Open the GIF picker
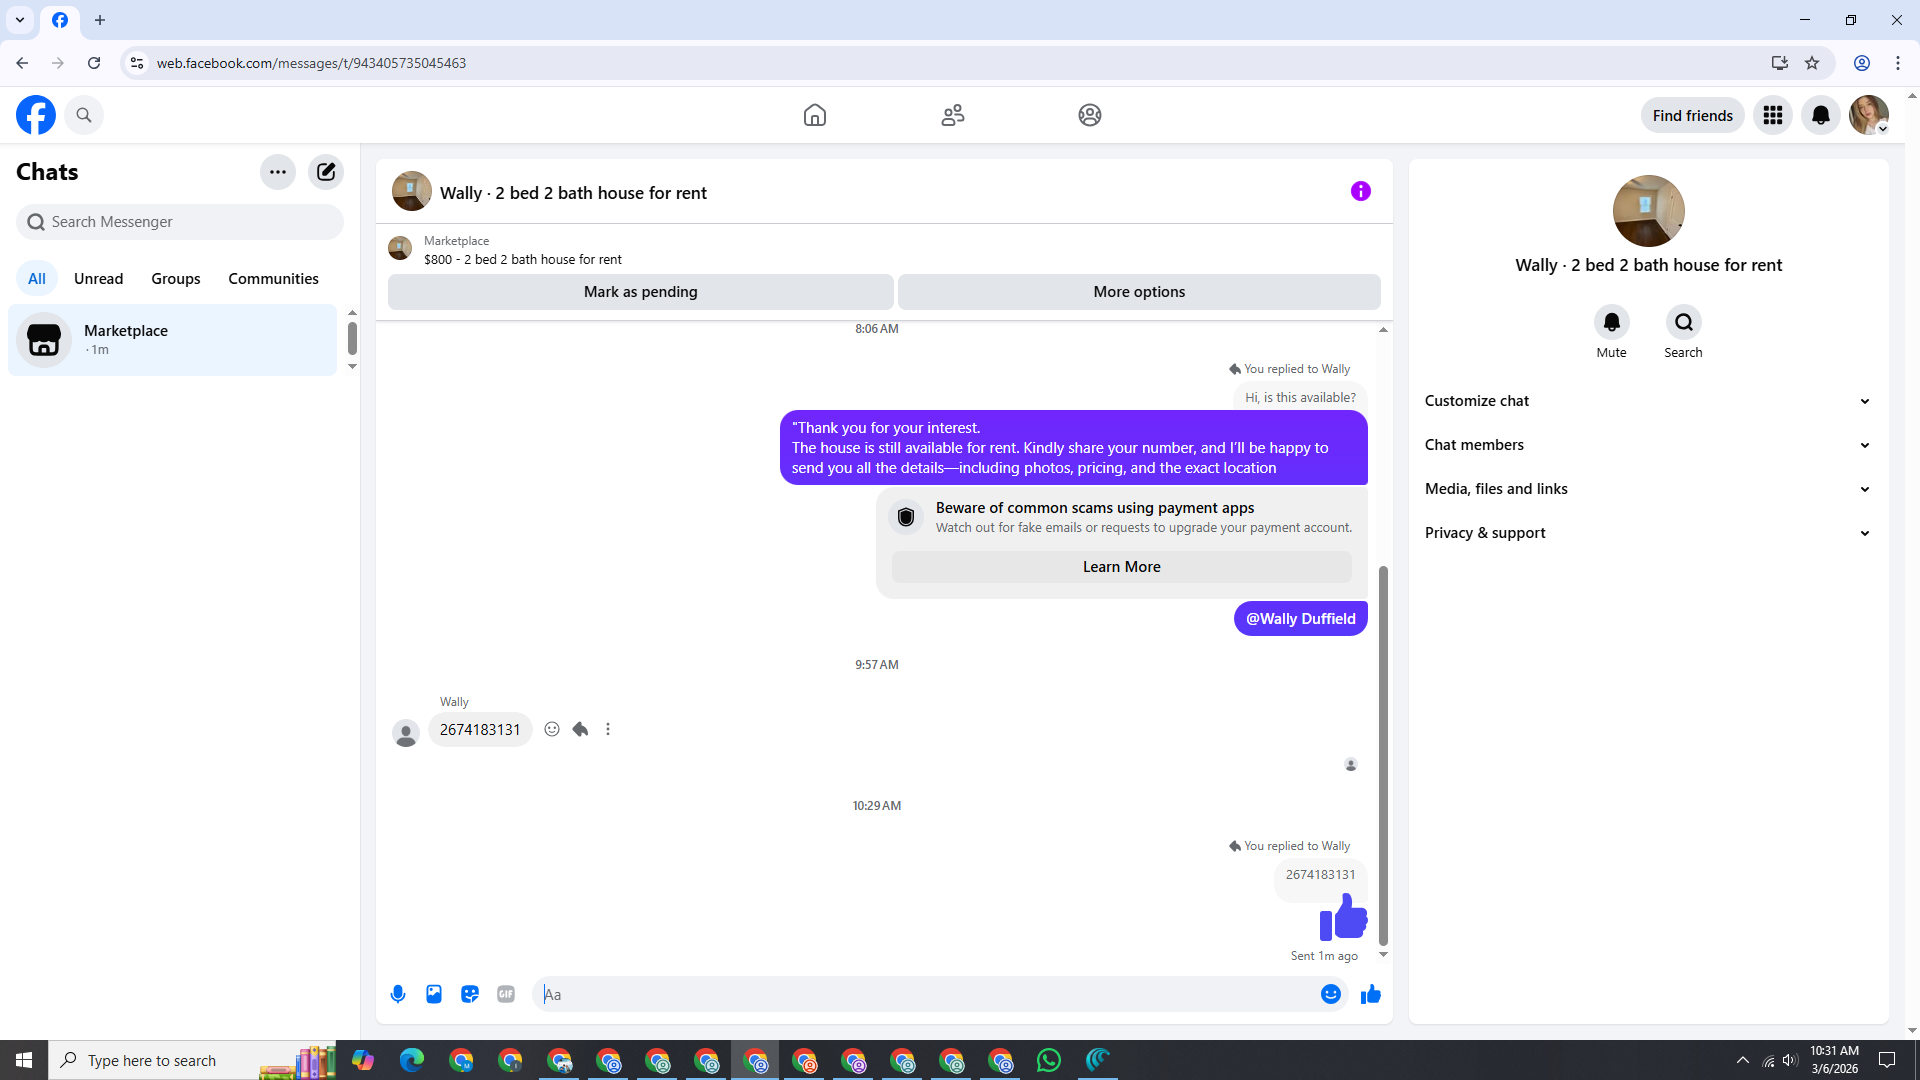Screen dimensions: 1920x1080 [506, 994]
